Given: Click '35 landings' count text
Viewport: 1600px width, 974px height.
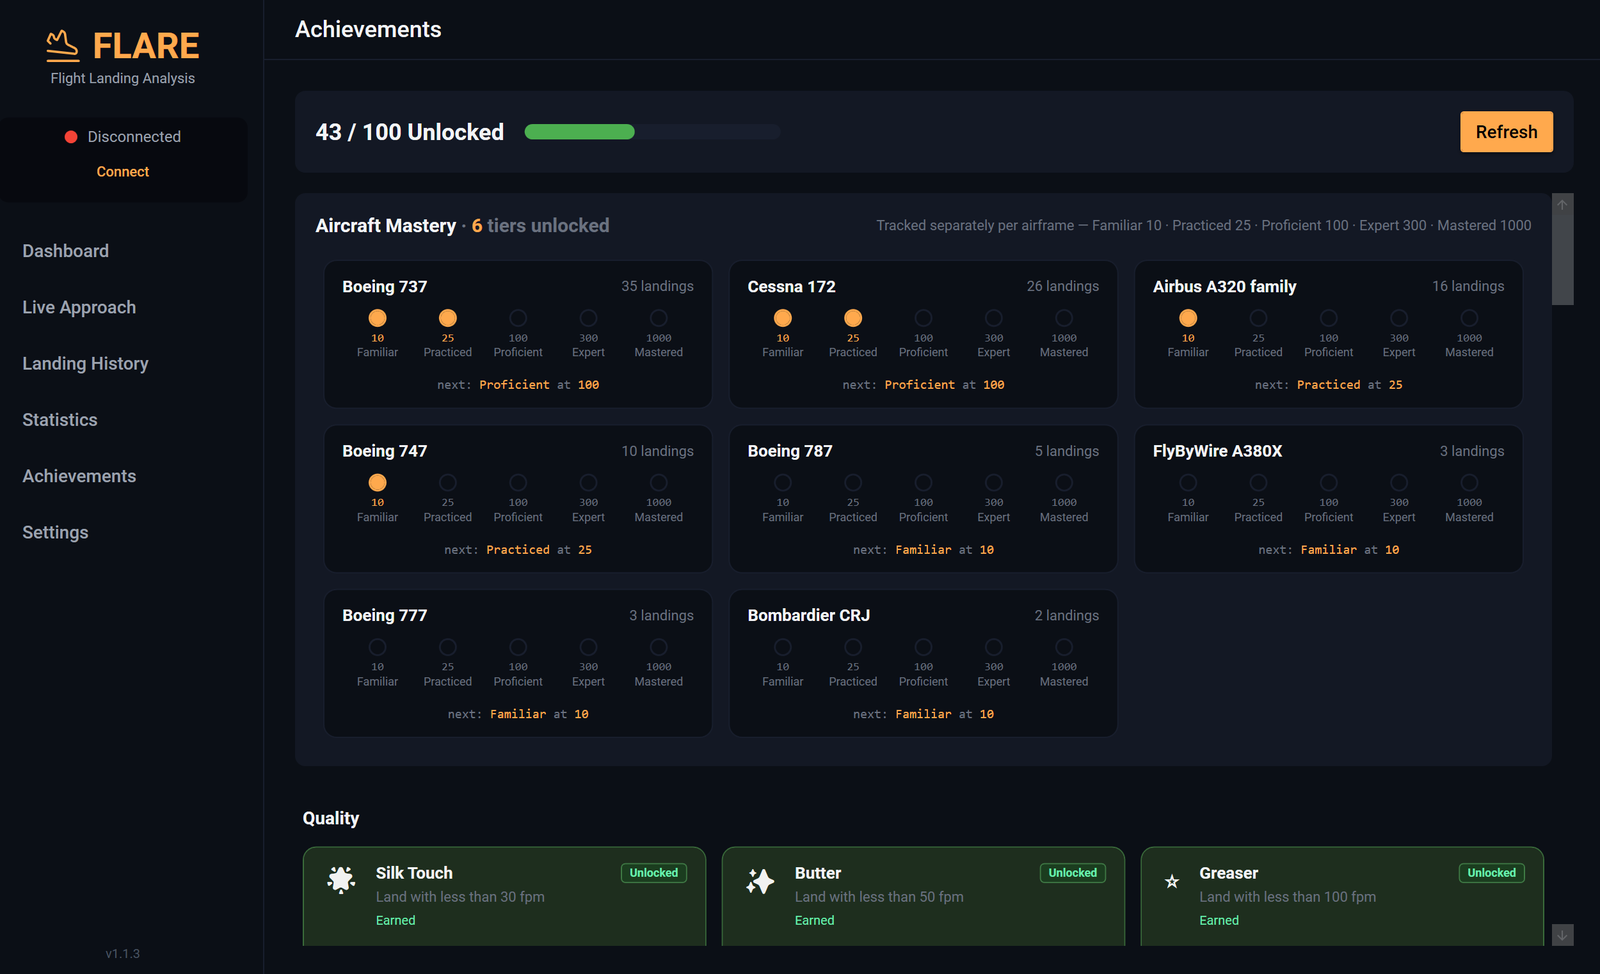Looking at the screenshot, I should pos(657,286).
